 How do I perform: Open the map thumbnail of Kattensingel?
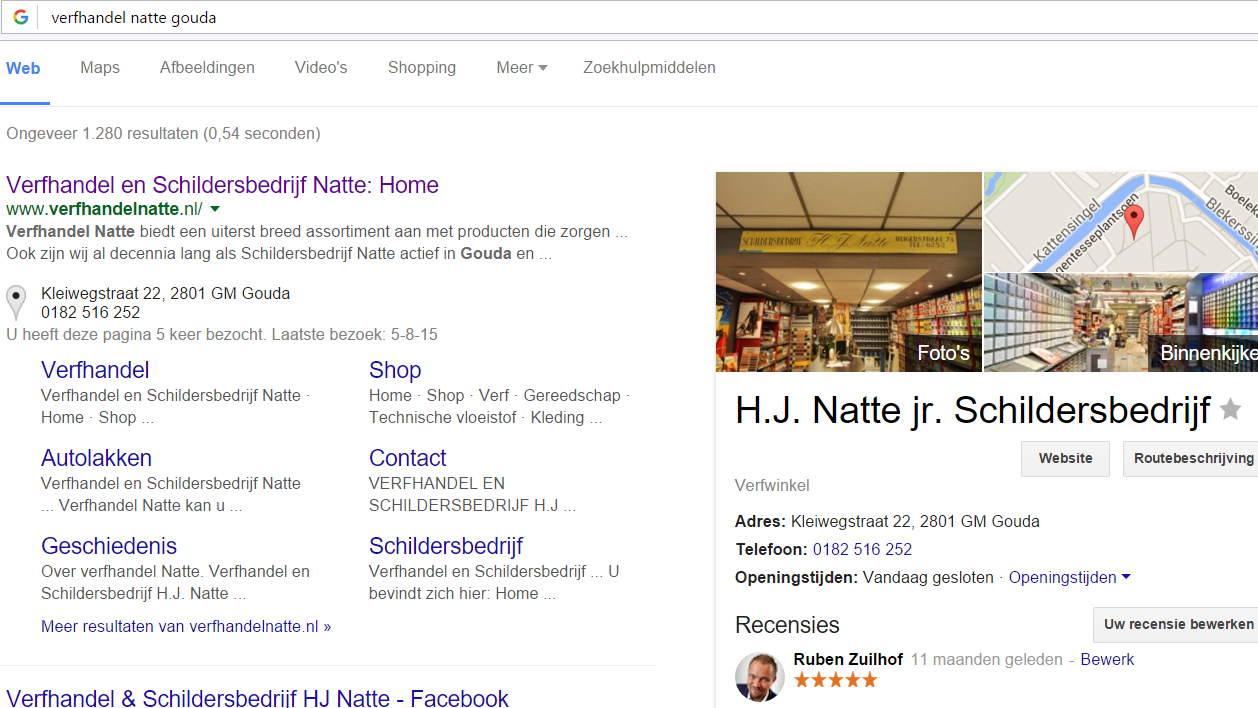(x=1121, y=222)
